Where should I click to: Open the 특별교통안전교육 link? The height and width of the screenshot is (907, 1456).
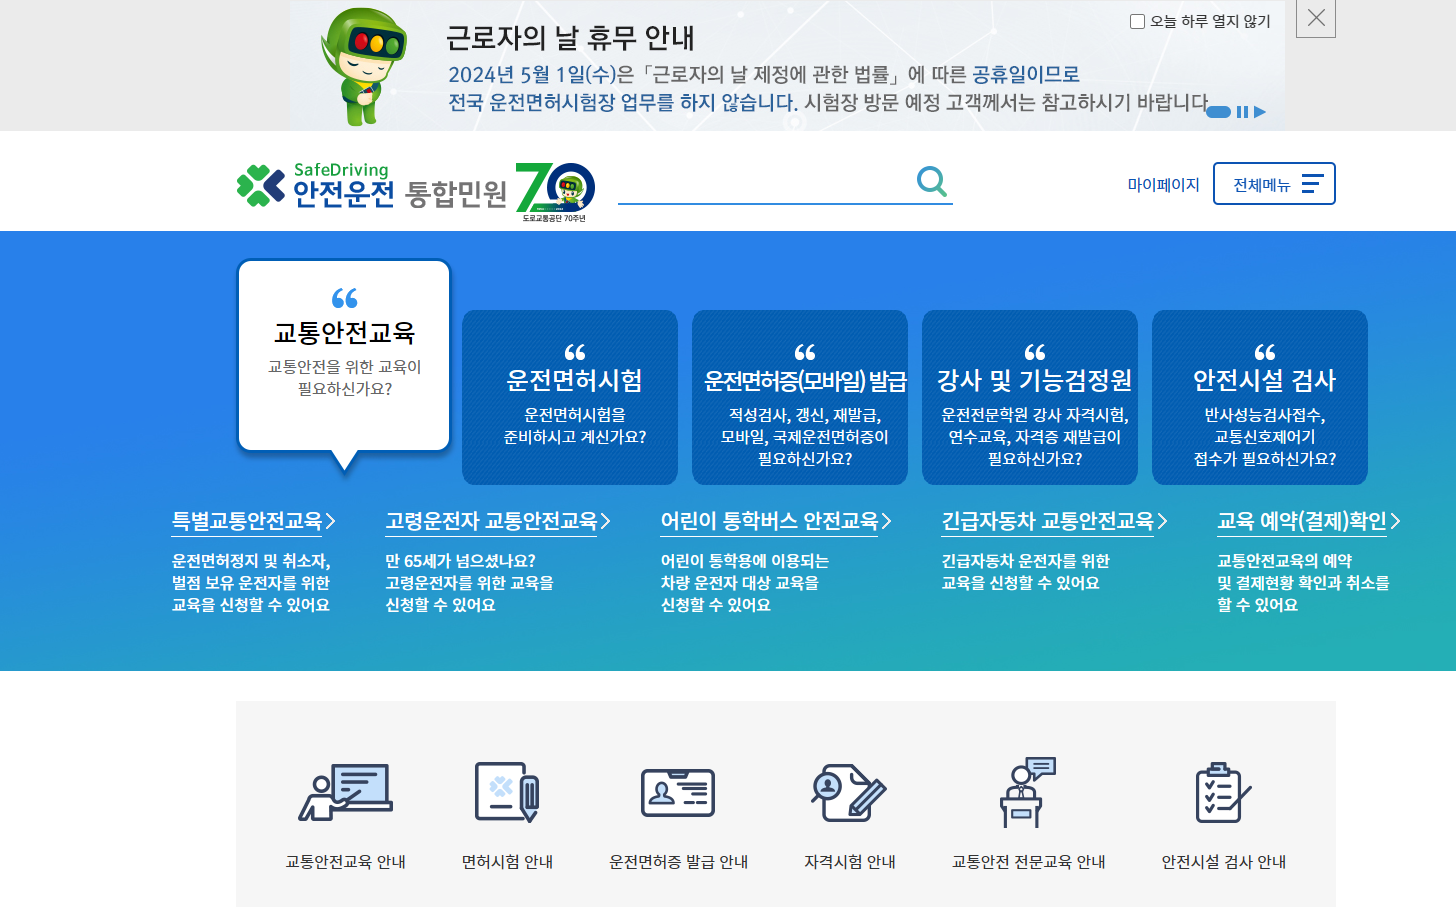[246, 520]
